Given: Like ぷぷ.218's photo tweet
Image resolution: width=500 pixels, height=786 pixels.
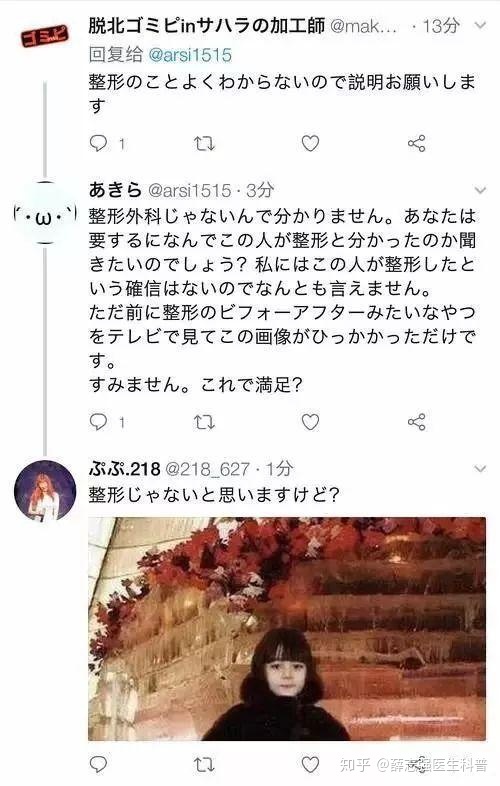Looking at the screenshot, I should 310,764.
